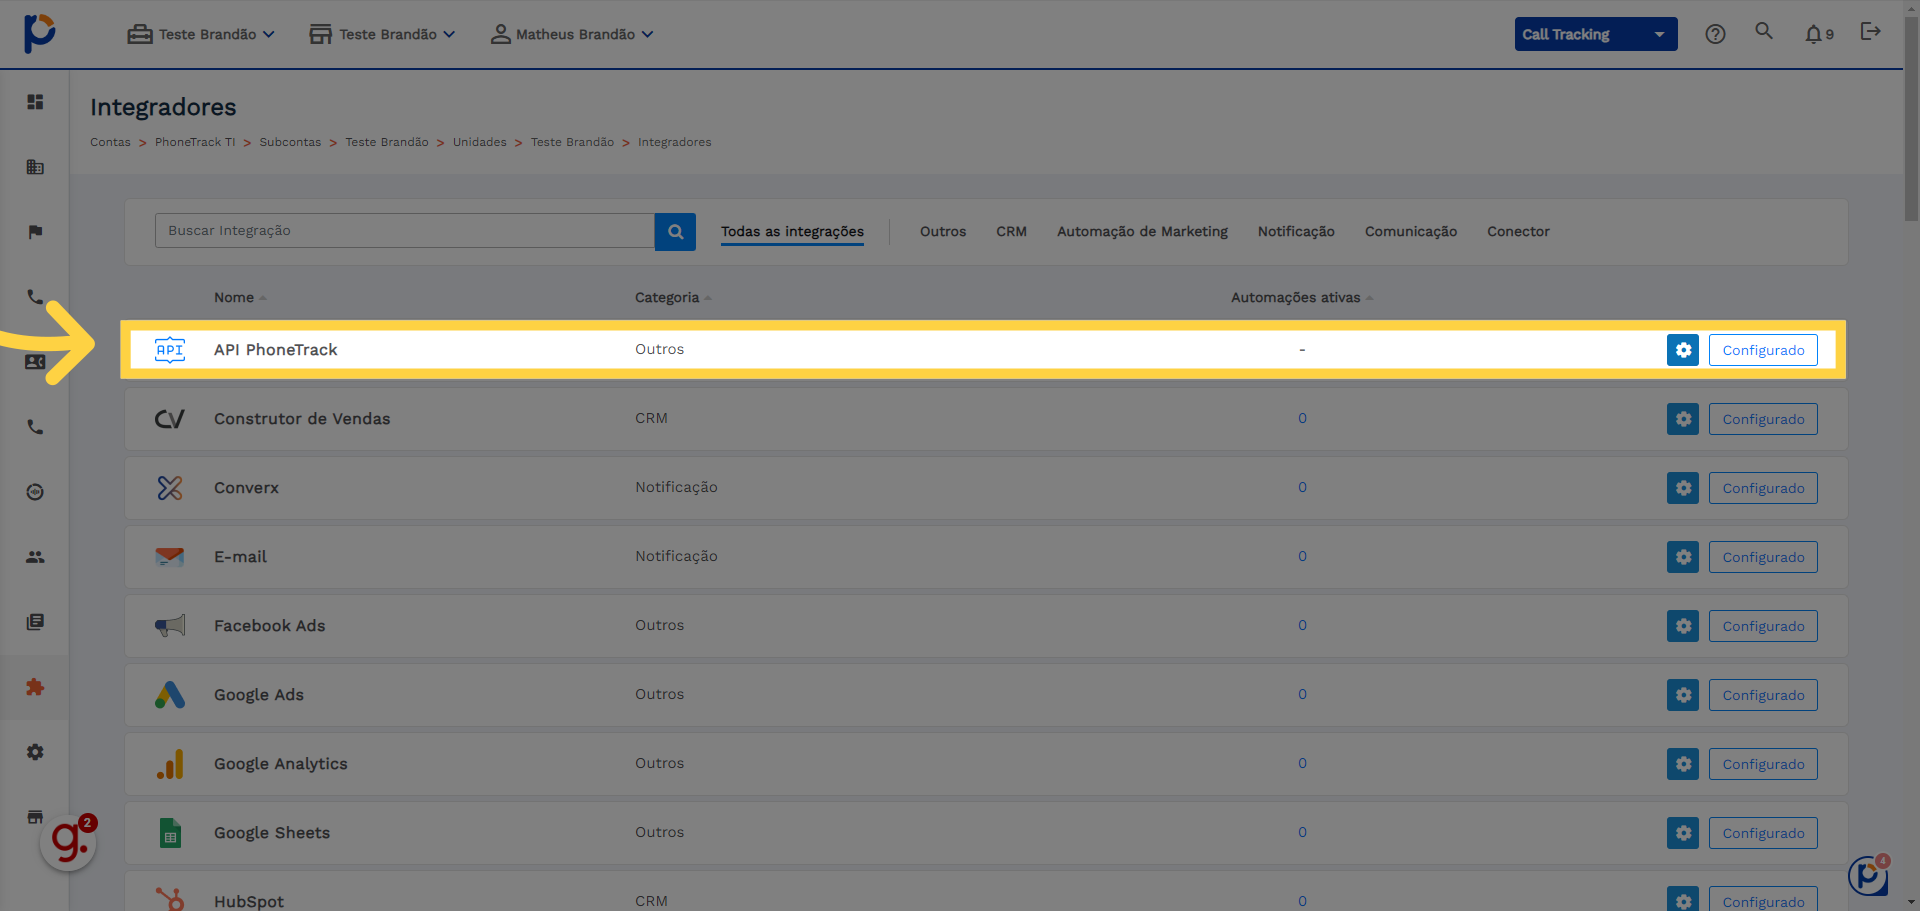Select the Automação de Marketing tab
The image size is (1920, 911).
(1142, 232)
